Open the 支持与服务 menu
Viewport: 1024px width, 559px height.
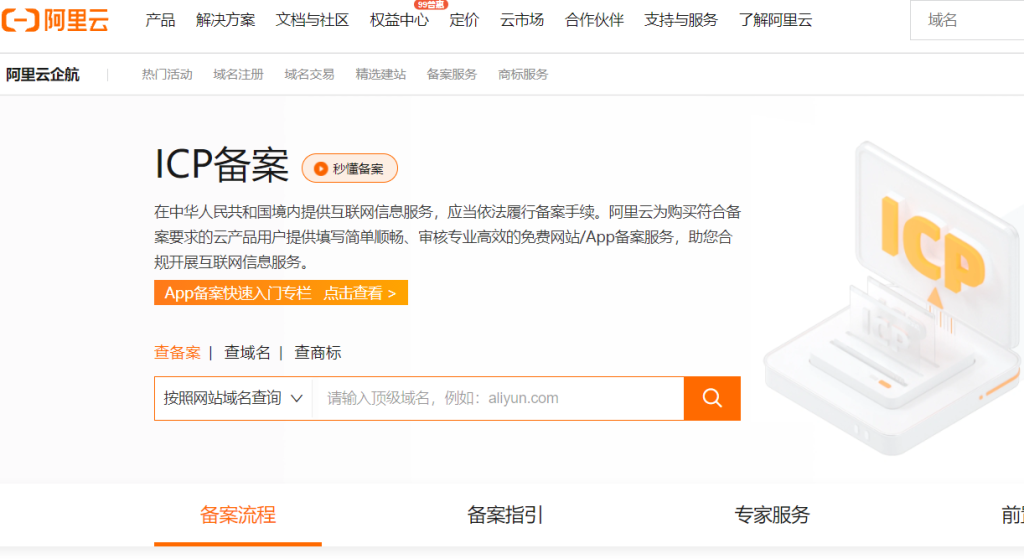[680, 20]
